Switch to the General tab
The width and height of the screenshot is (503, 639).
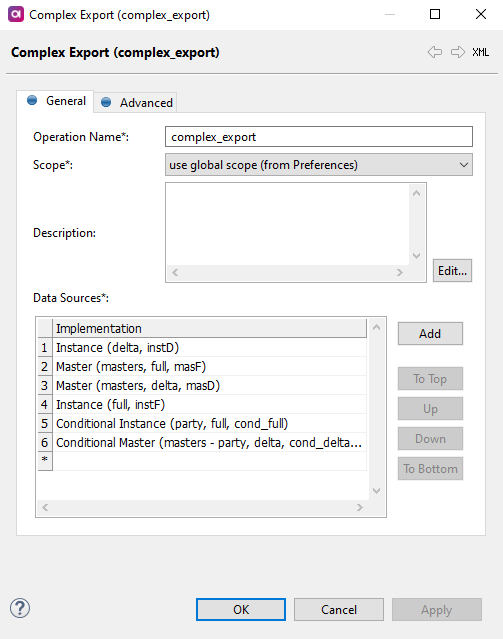coord(55,101)
